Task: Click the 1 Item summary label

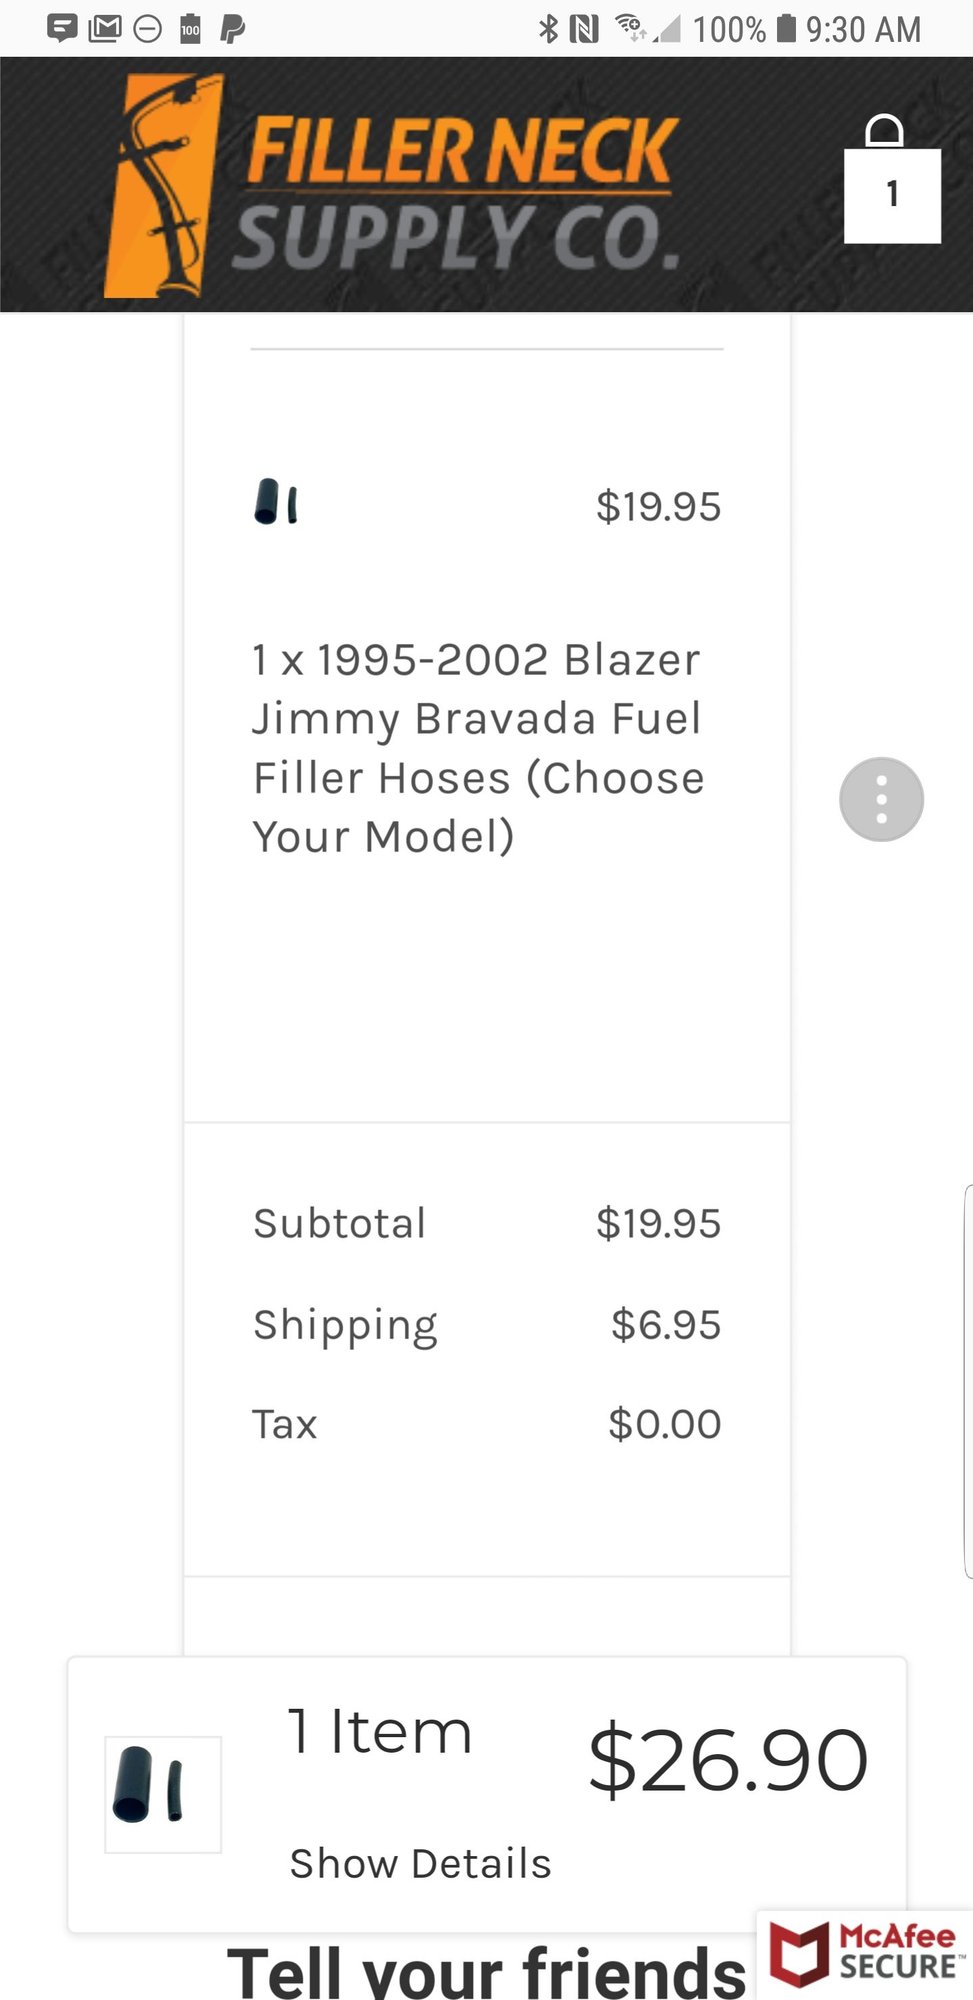Action: click(379, 1732)
